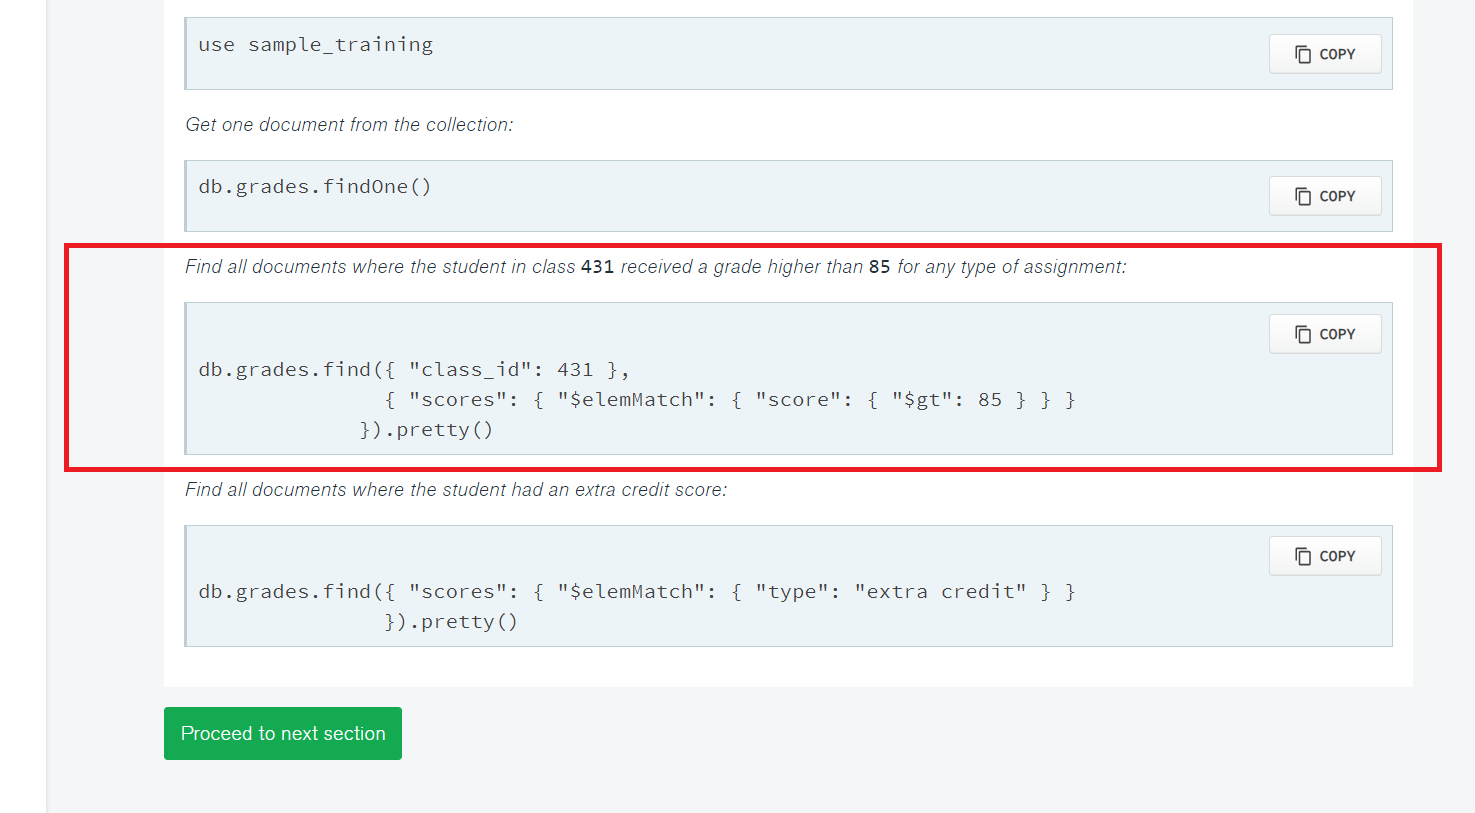Click the db.grades.findOne() code snippet
The height and width of the screenshot is (813, 1475).
315,186
